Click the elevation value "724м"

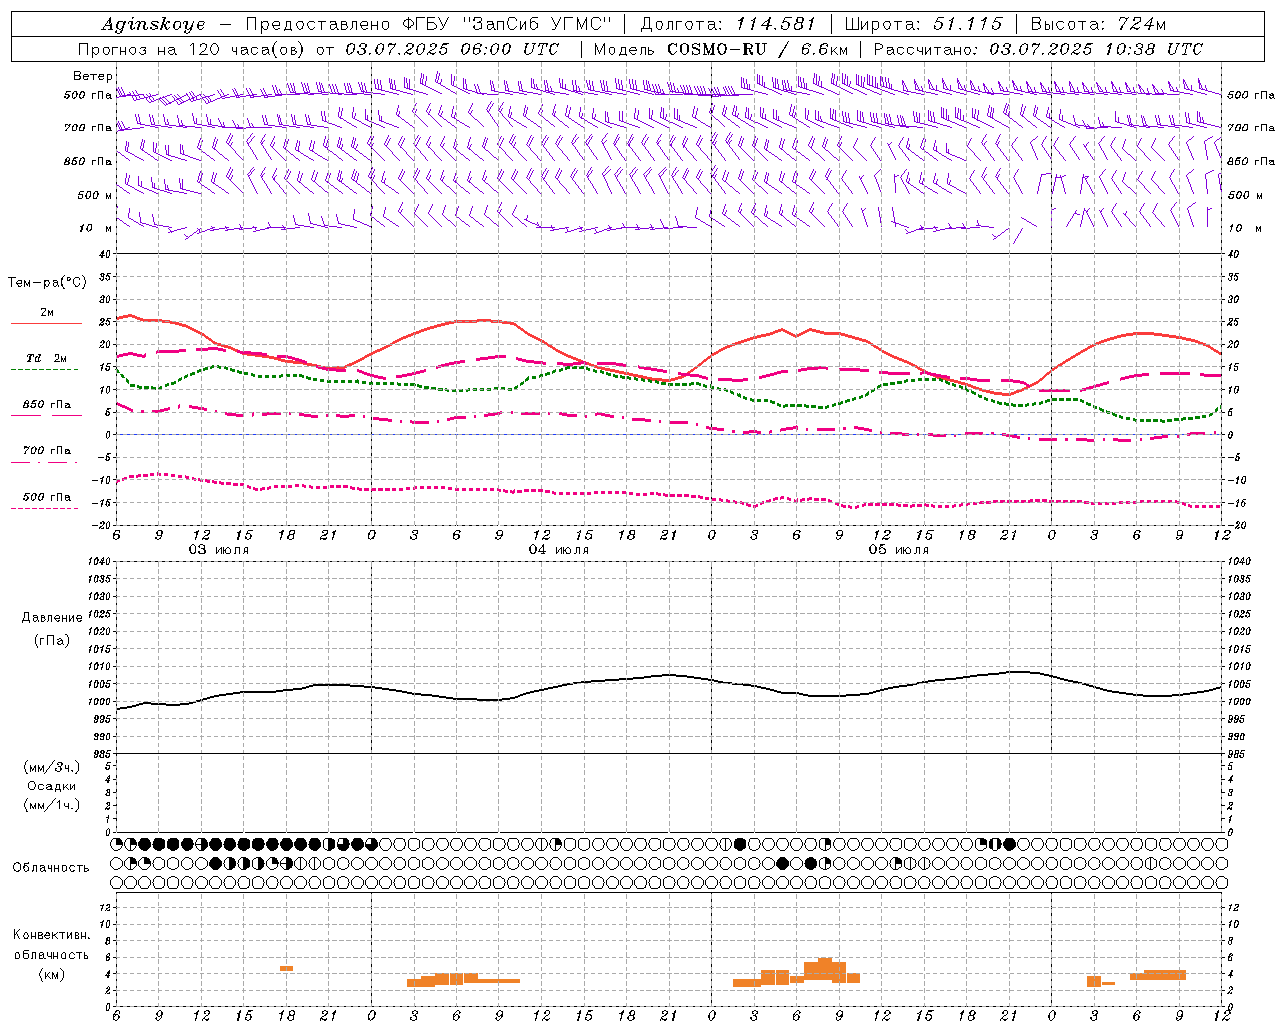pos(1142,24)
